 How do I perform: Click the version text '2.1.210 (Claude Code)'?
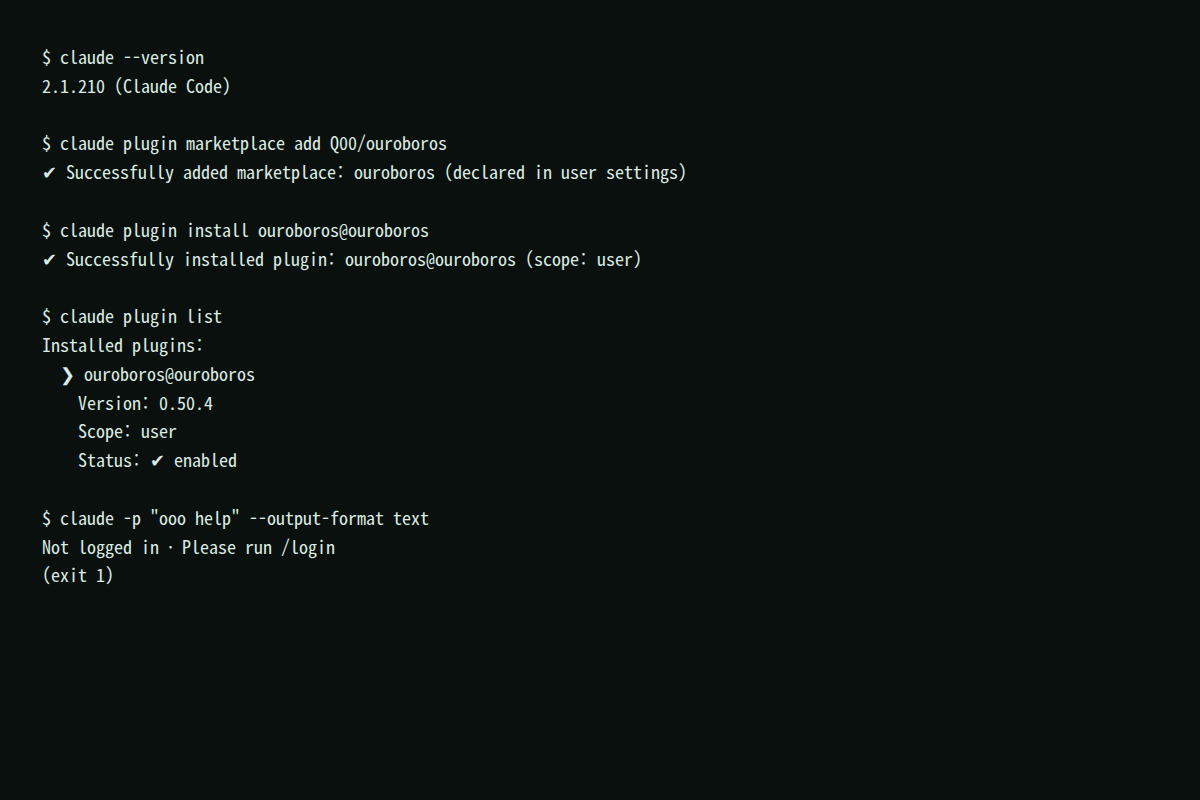136,87
